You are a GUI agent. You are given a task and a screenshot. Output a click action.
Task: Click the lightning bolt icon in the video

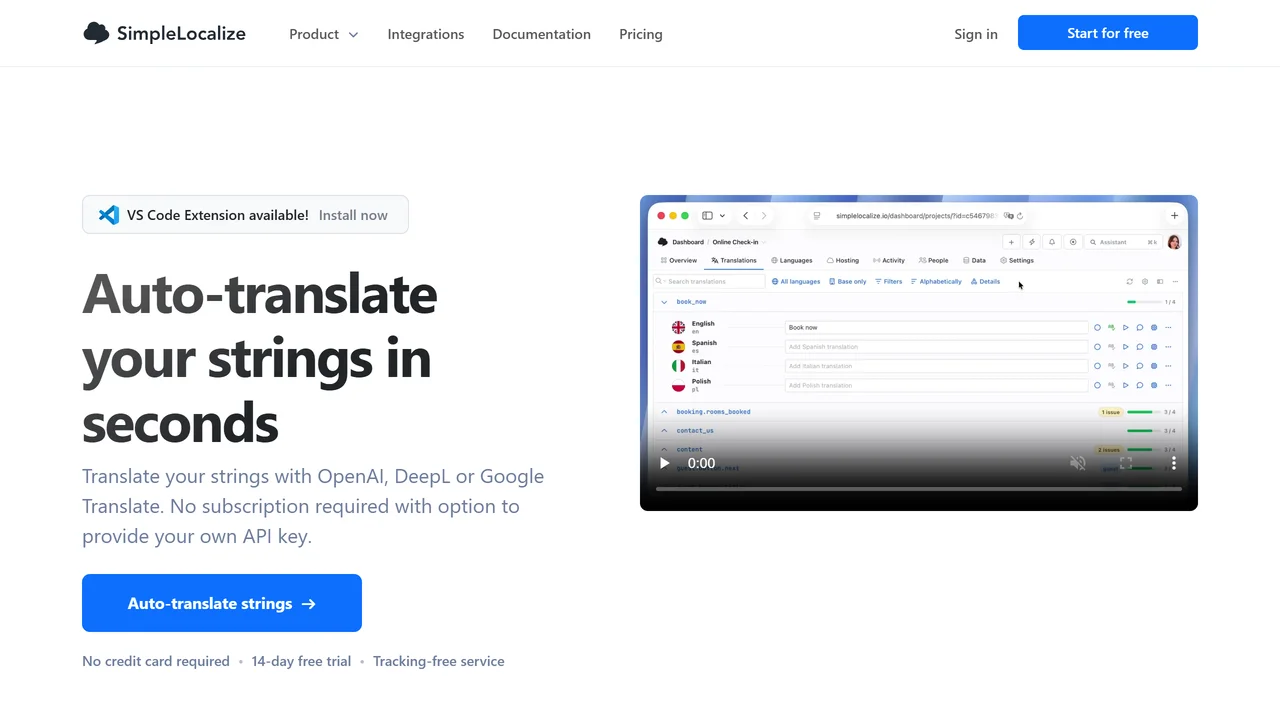[1032, 242]
